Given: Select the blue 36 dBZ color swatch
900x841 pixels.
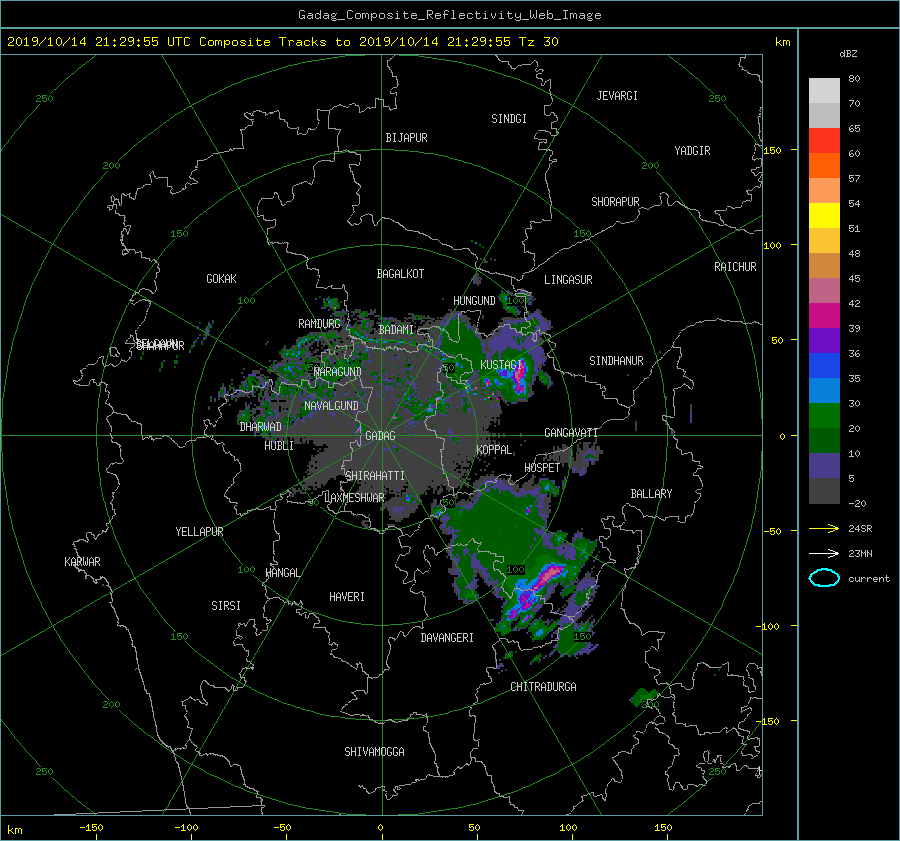Looking at the screenshot, I should (x=824, y=366).
